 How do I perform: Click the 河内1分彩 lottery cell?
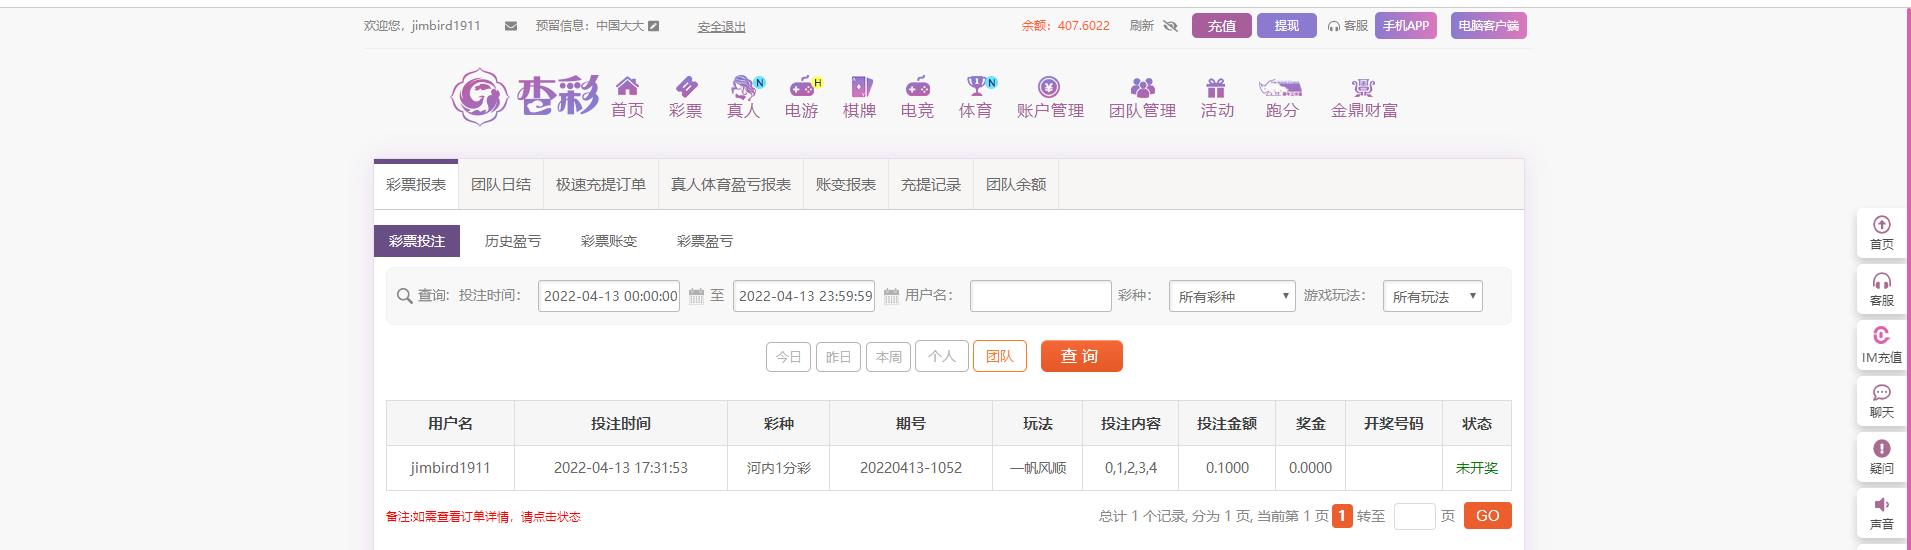click(x=778, y=468)
